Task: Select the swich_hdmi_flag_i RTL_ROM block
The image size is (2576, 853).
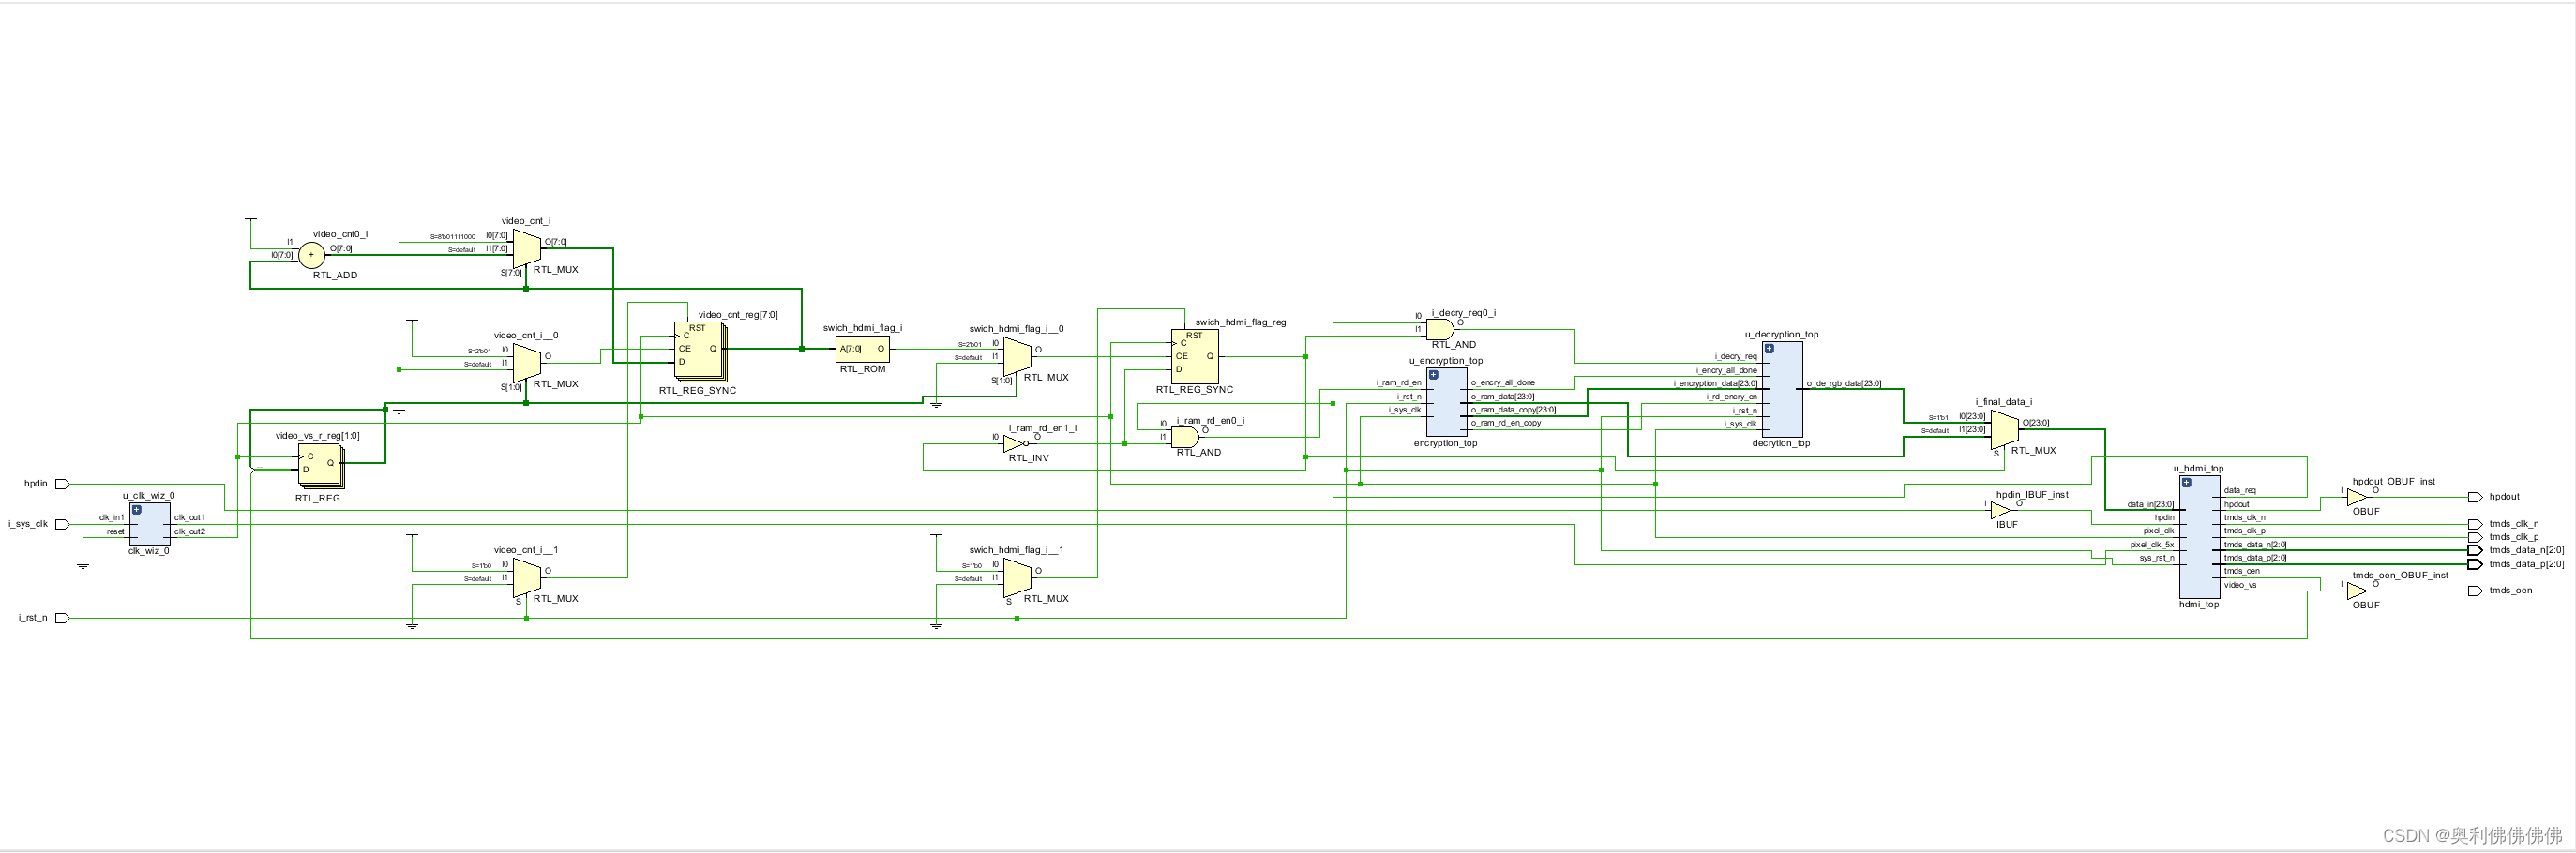Action: (x=862, y=349)
